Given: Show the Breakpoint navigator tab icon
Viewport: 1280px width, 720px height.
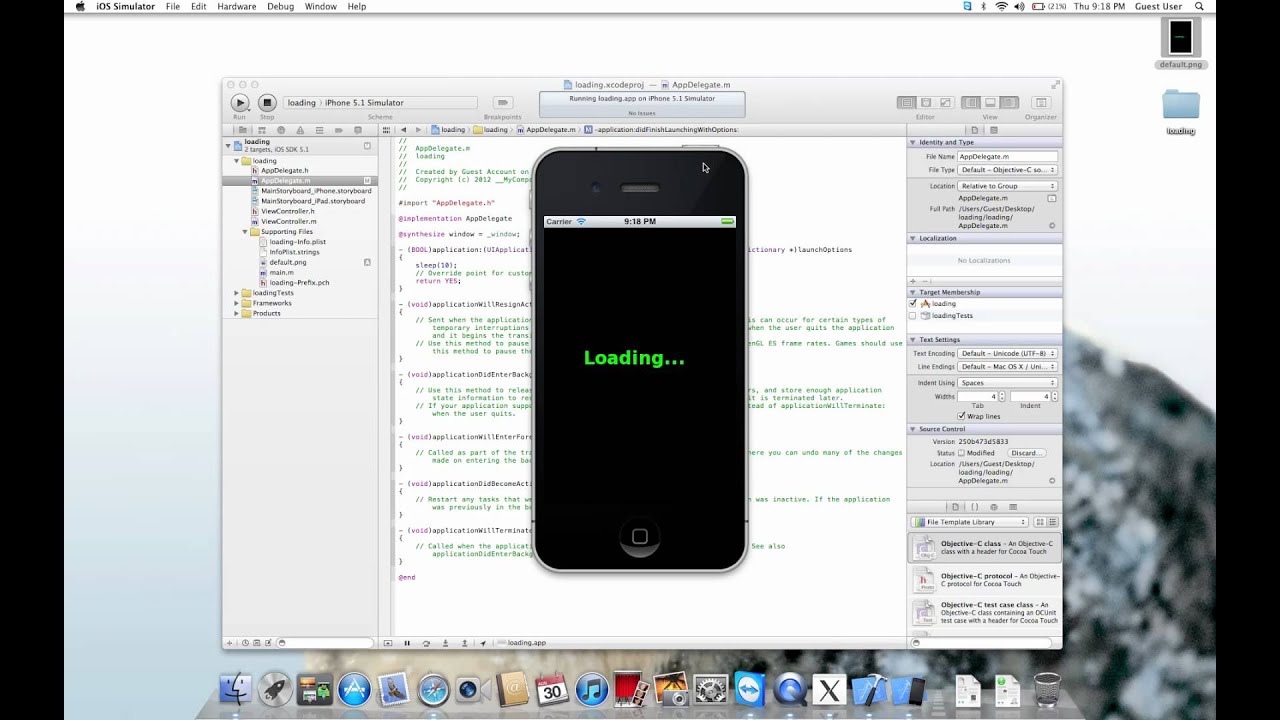Looking at the screenshot, I should pyautogui.click(x=339, y=130).
